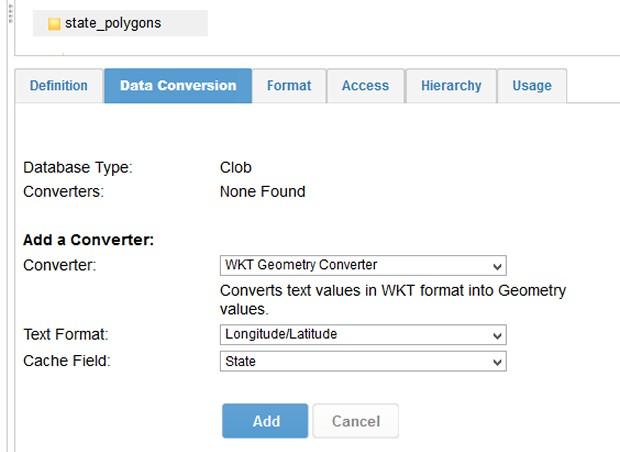Click the Cache Field label
The height and width of the screenshot is (452, 620).
[x=67, y=361]
